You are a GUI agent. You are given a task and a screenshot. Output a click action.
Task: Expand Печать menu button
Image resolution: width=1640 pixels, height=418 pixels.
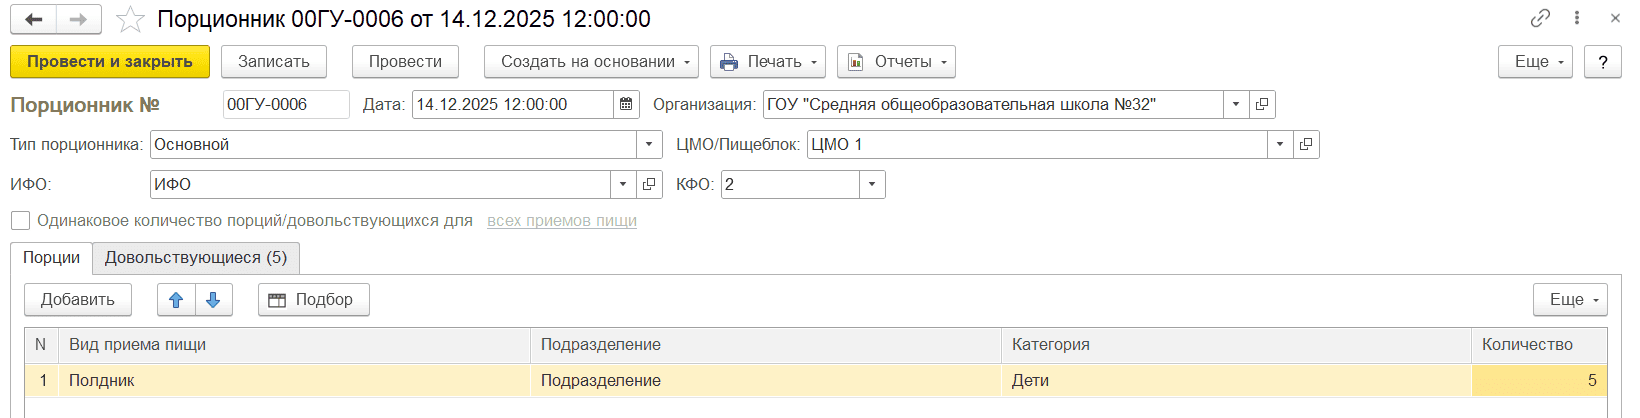pos(767,61)
